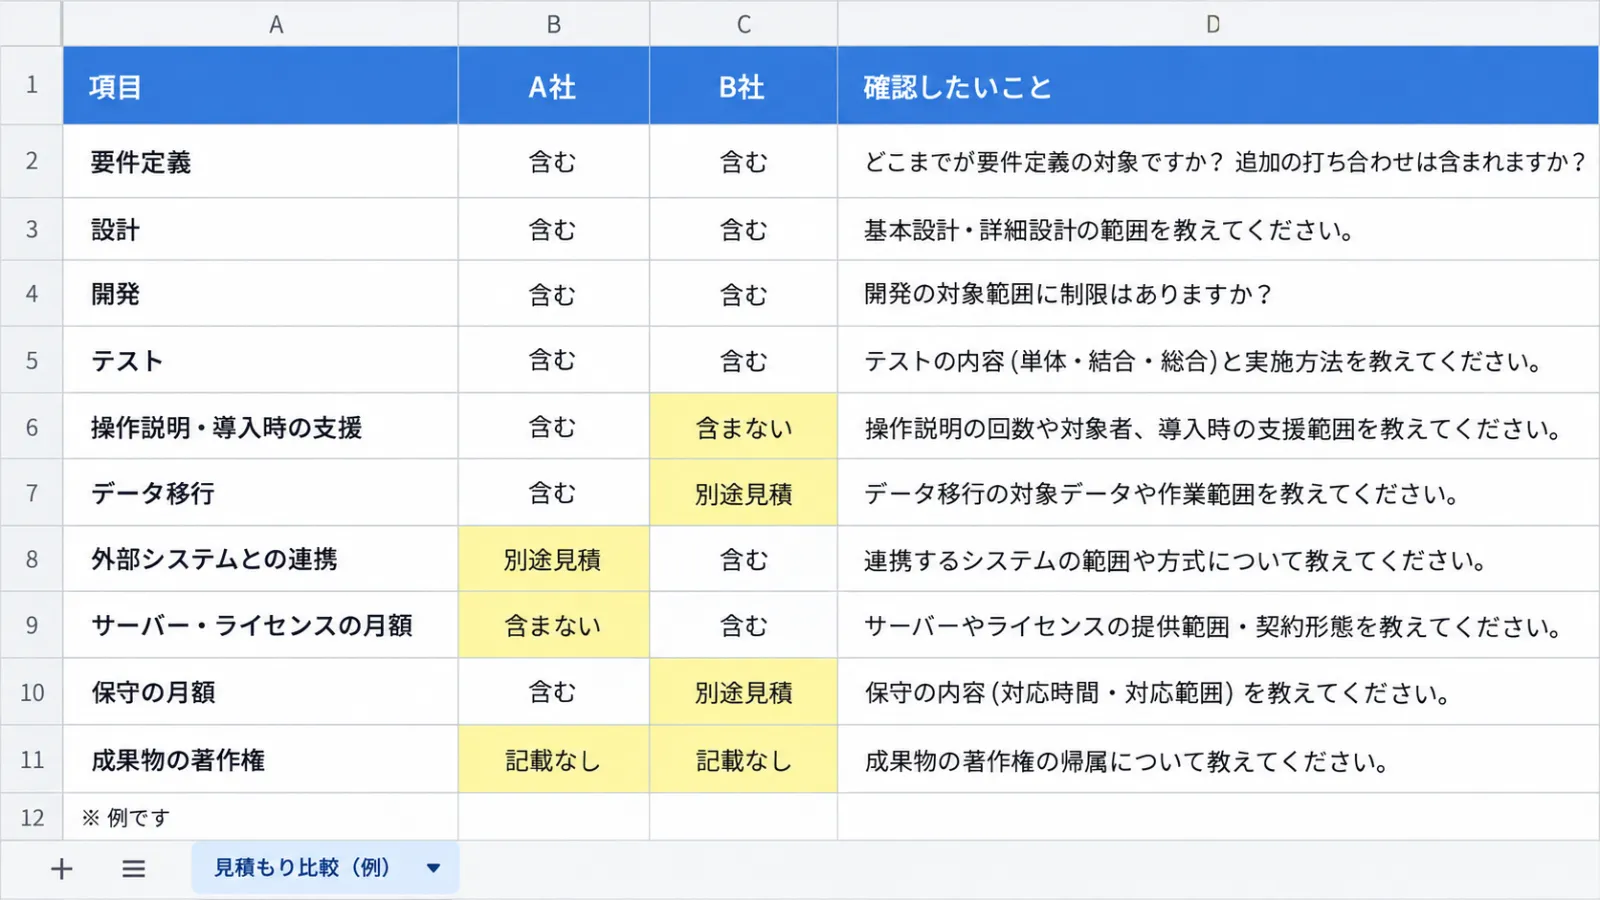Select row 1 header number
The image size is (1600, 900).
coord(31,85)
